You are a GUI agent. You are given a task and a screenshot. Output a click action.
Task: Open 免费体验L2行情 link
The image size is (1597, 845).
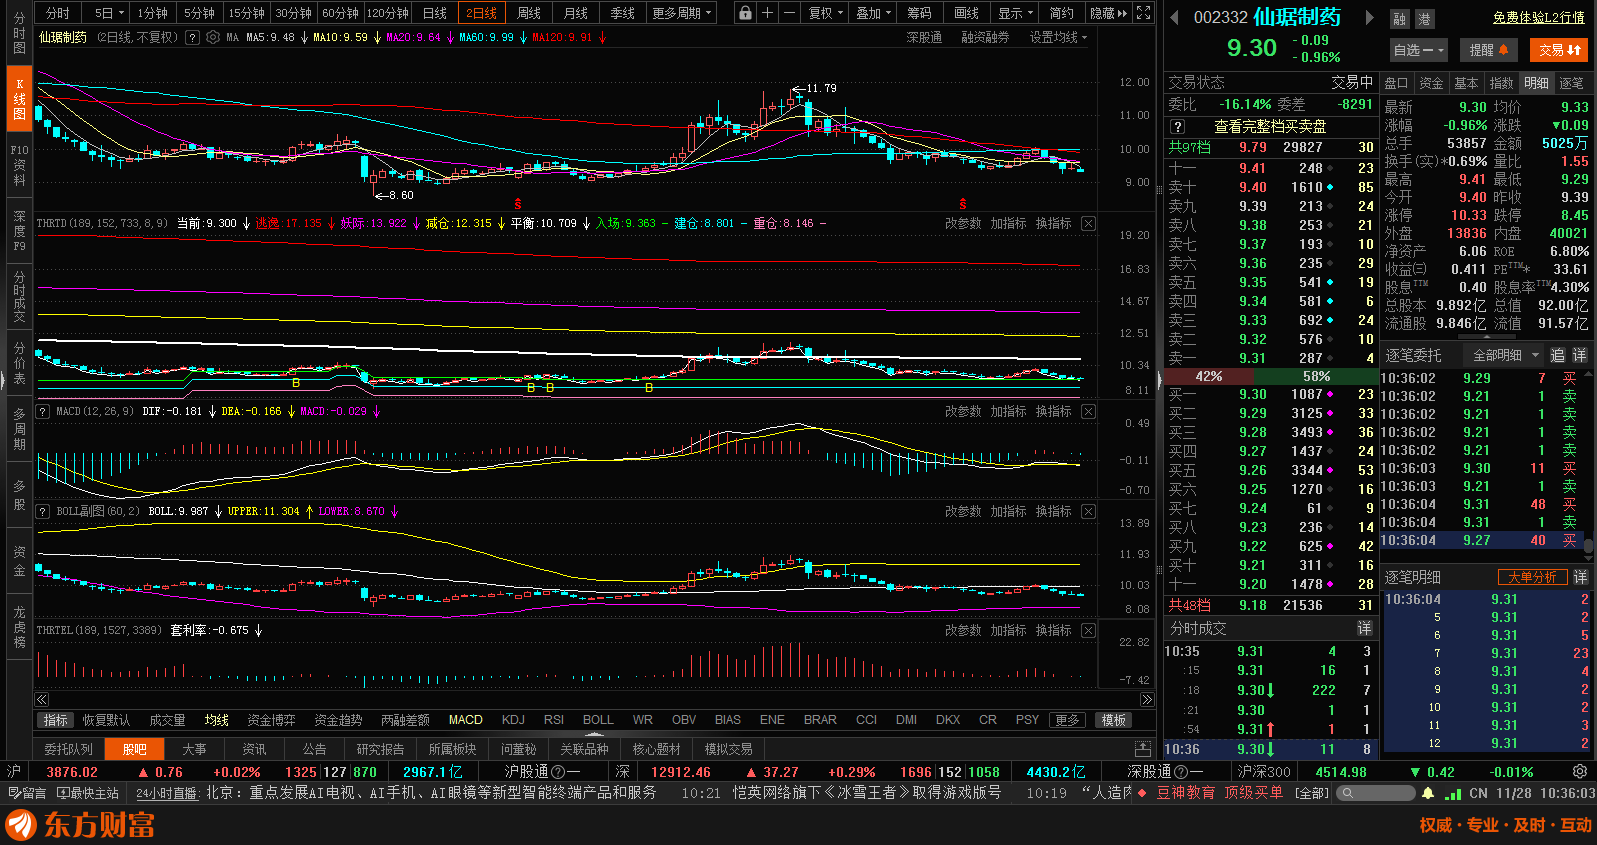click(1538, 18)
